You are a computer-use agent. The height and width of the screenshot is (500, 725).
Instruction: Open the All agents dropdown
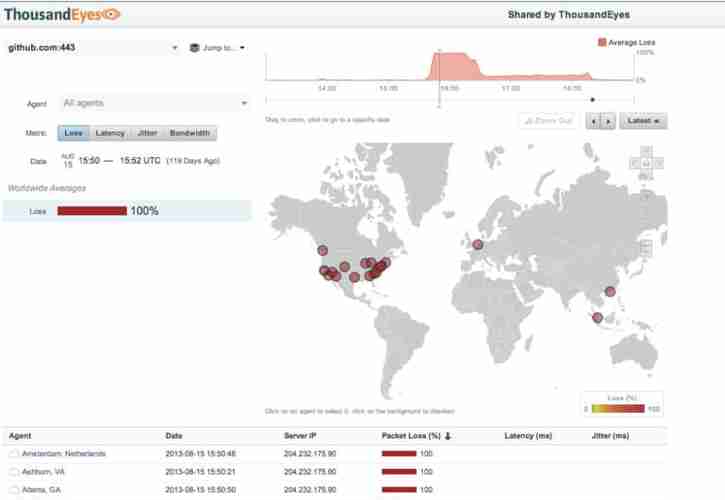click(x=154, y=103)
